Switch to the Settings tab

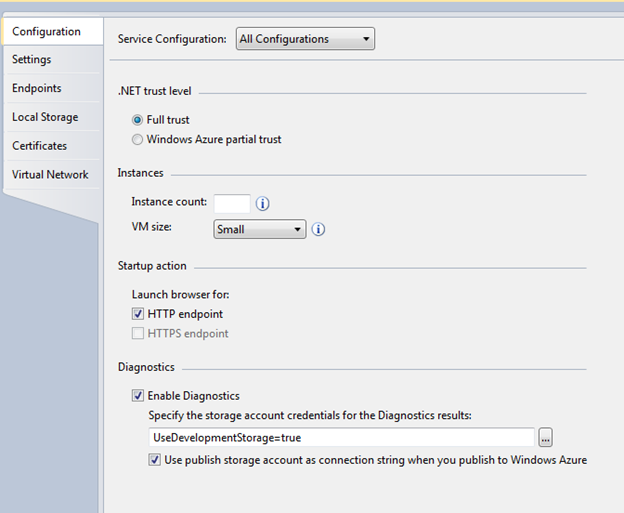coord(32,60)
